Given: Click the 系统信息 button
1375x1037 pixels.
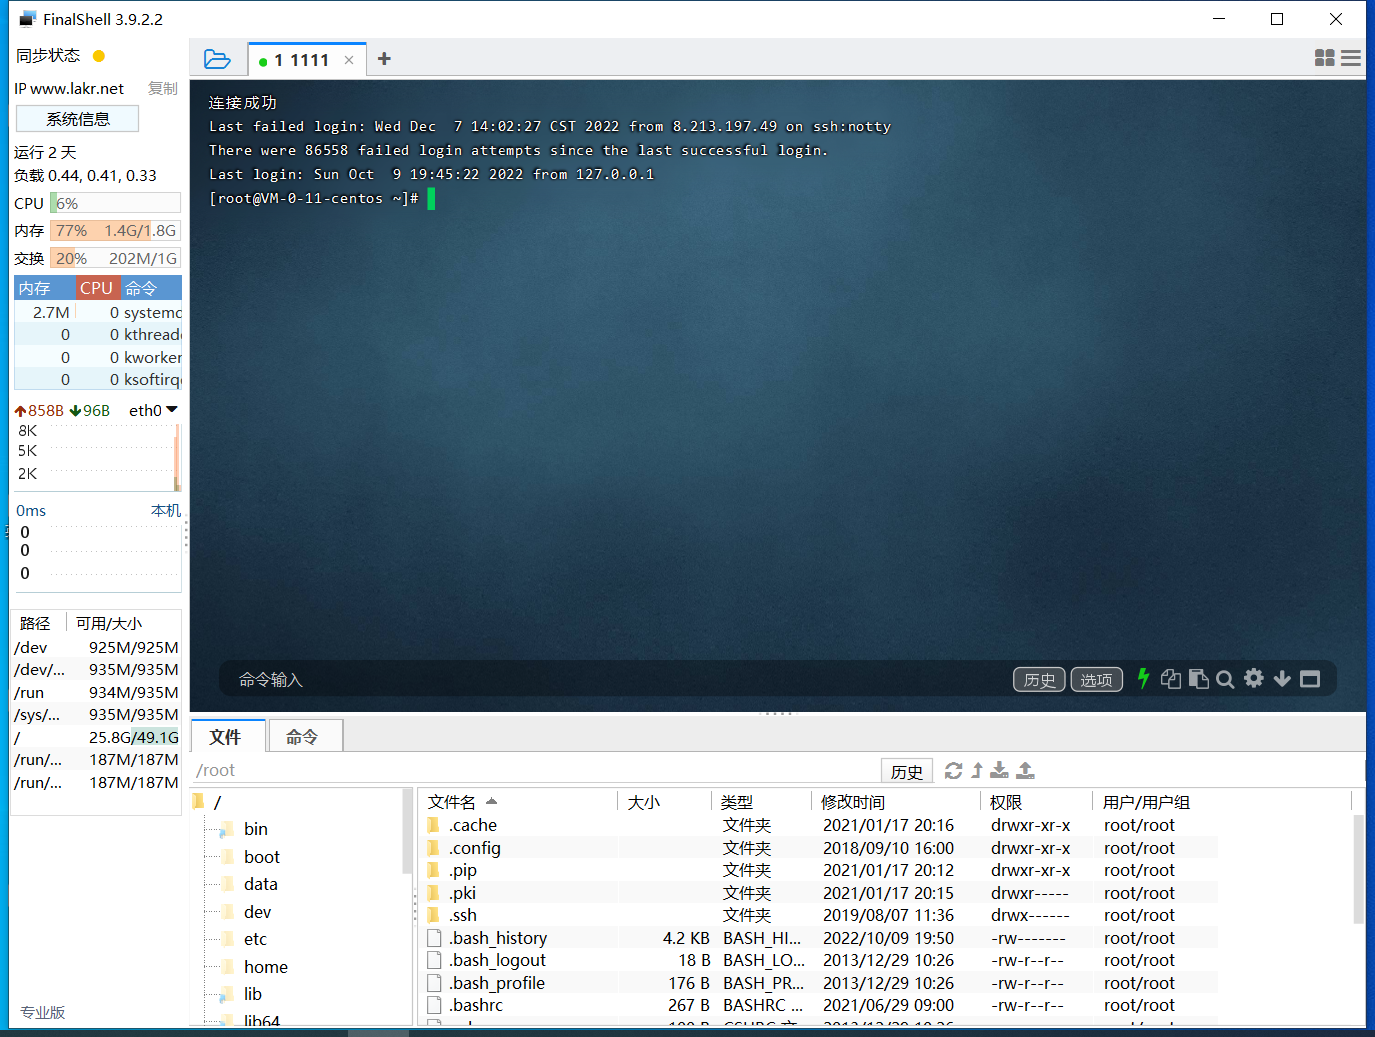Looking at the screenshot, I should tap(77, 118).
